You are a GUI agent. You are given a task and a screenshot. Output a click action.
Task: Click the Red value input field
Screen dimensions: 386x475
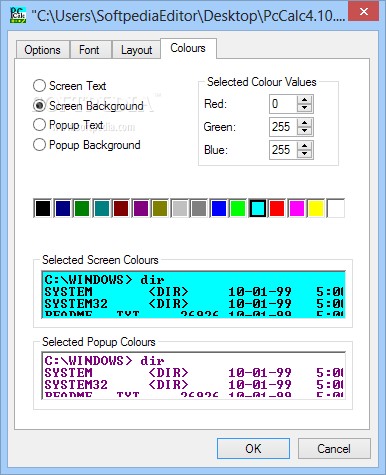tap(283, 104)
